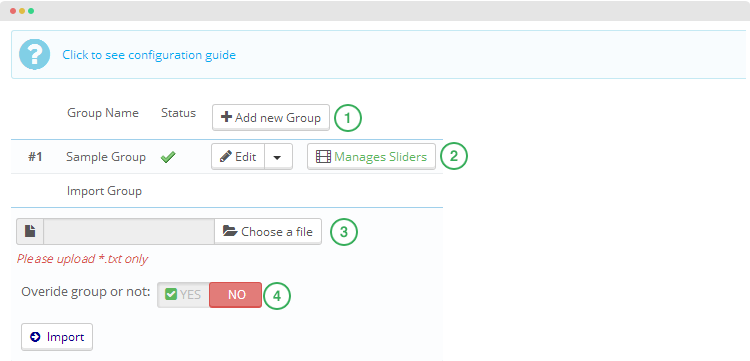Click the Add new Group button
Screen dimensions: 750x361
tap(271, 118)
